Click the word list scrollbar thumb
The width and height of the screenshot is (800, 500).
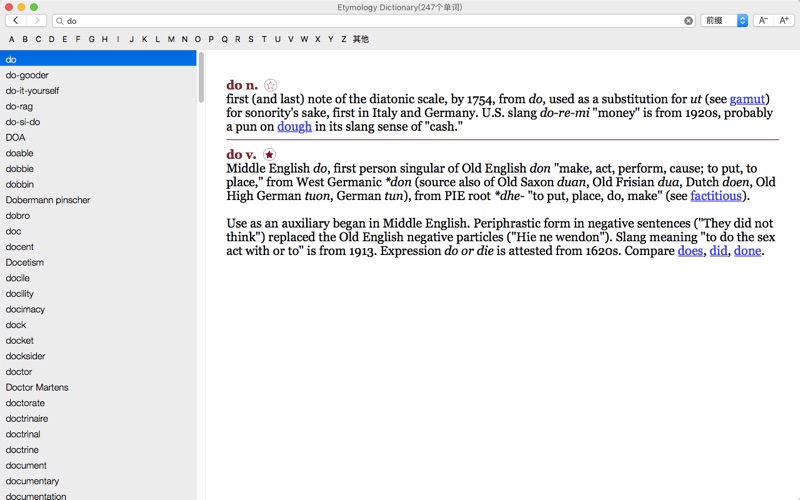point(201,78)
